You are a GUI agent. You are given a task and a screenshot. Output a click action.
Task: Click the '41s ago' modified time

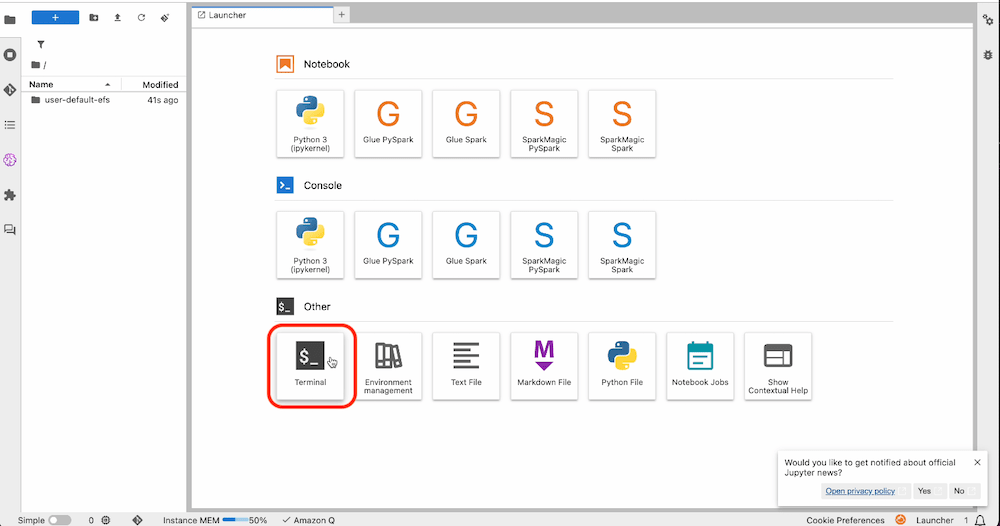(x=163, y=100)
